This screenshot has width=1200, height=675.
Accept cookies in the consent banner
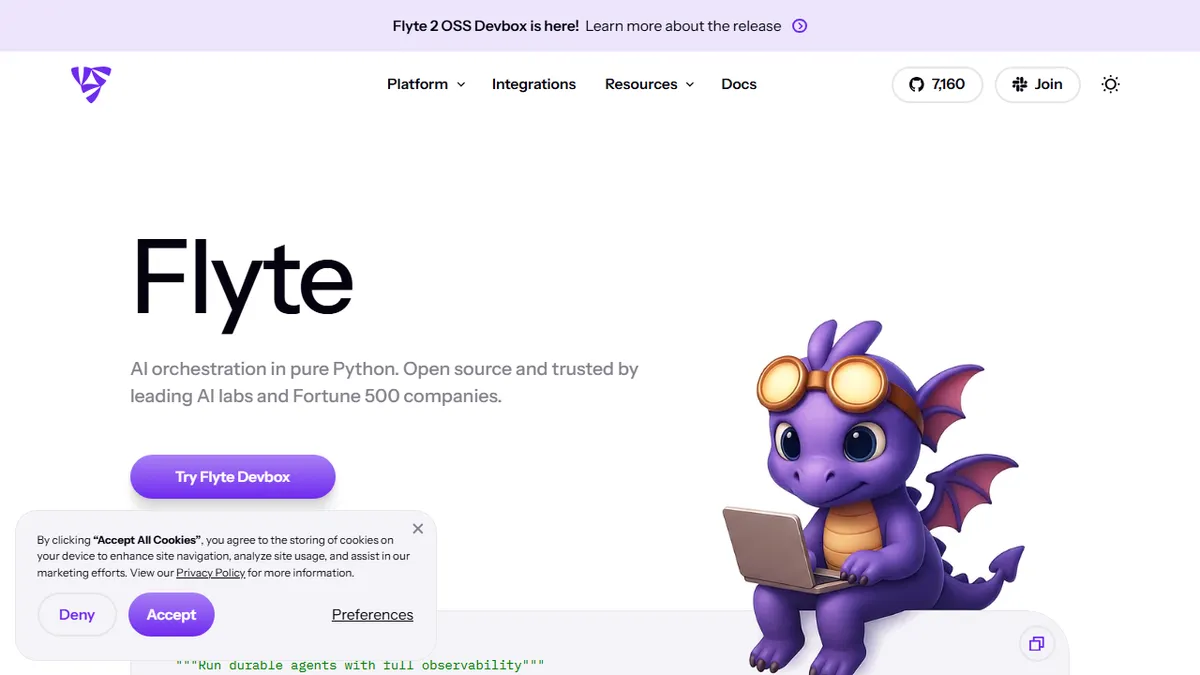171,615
